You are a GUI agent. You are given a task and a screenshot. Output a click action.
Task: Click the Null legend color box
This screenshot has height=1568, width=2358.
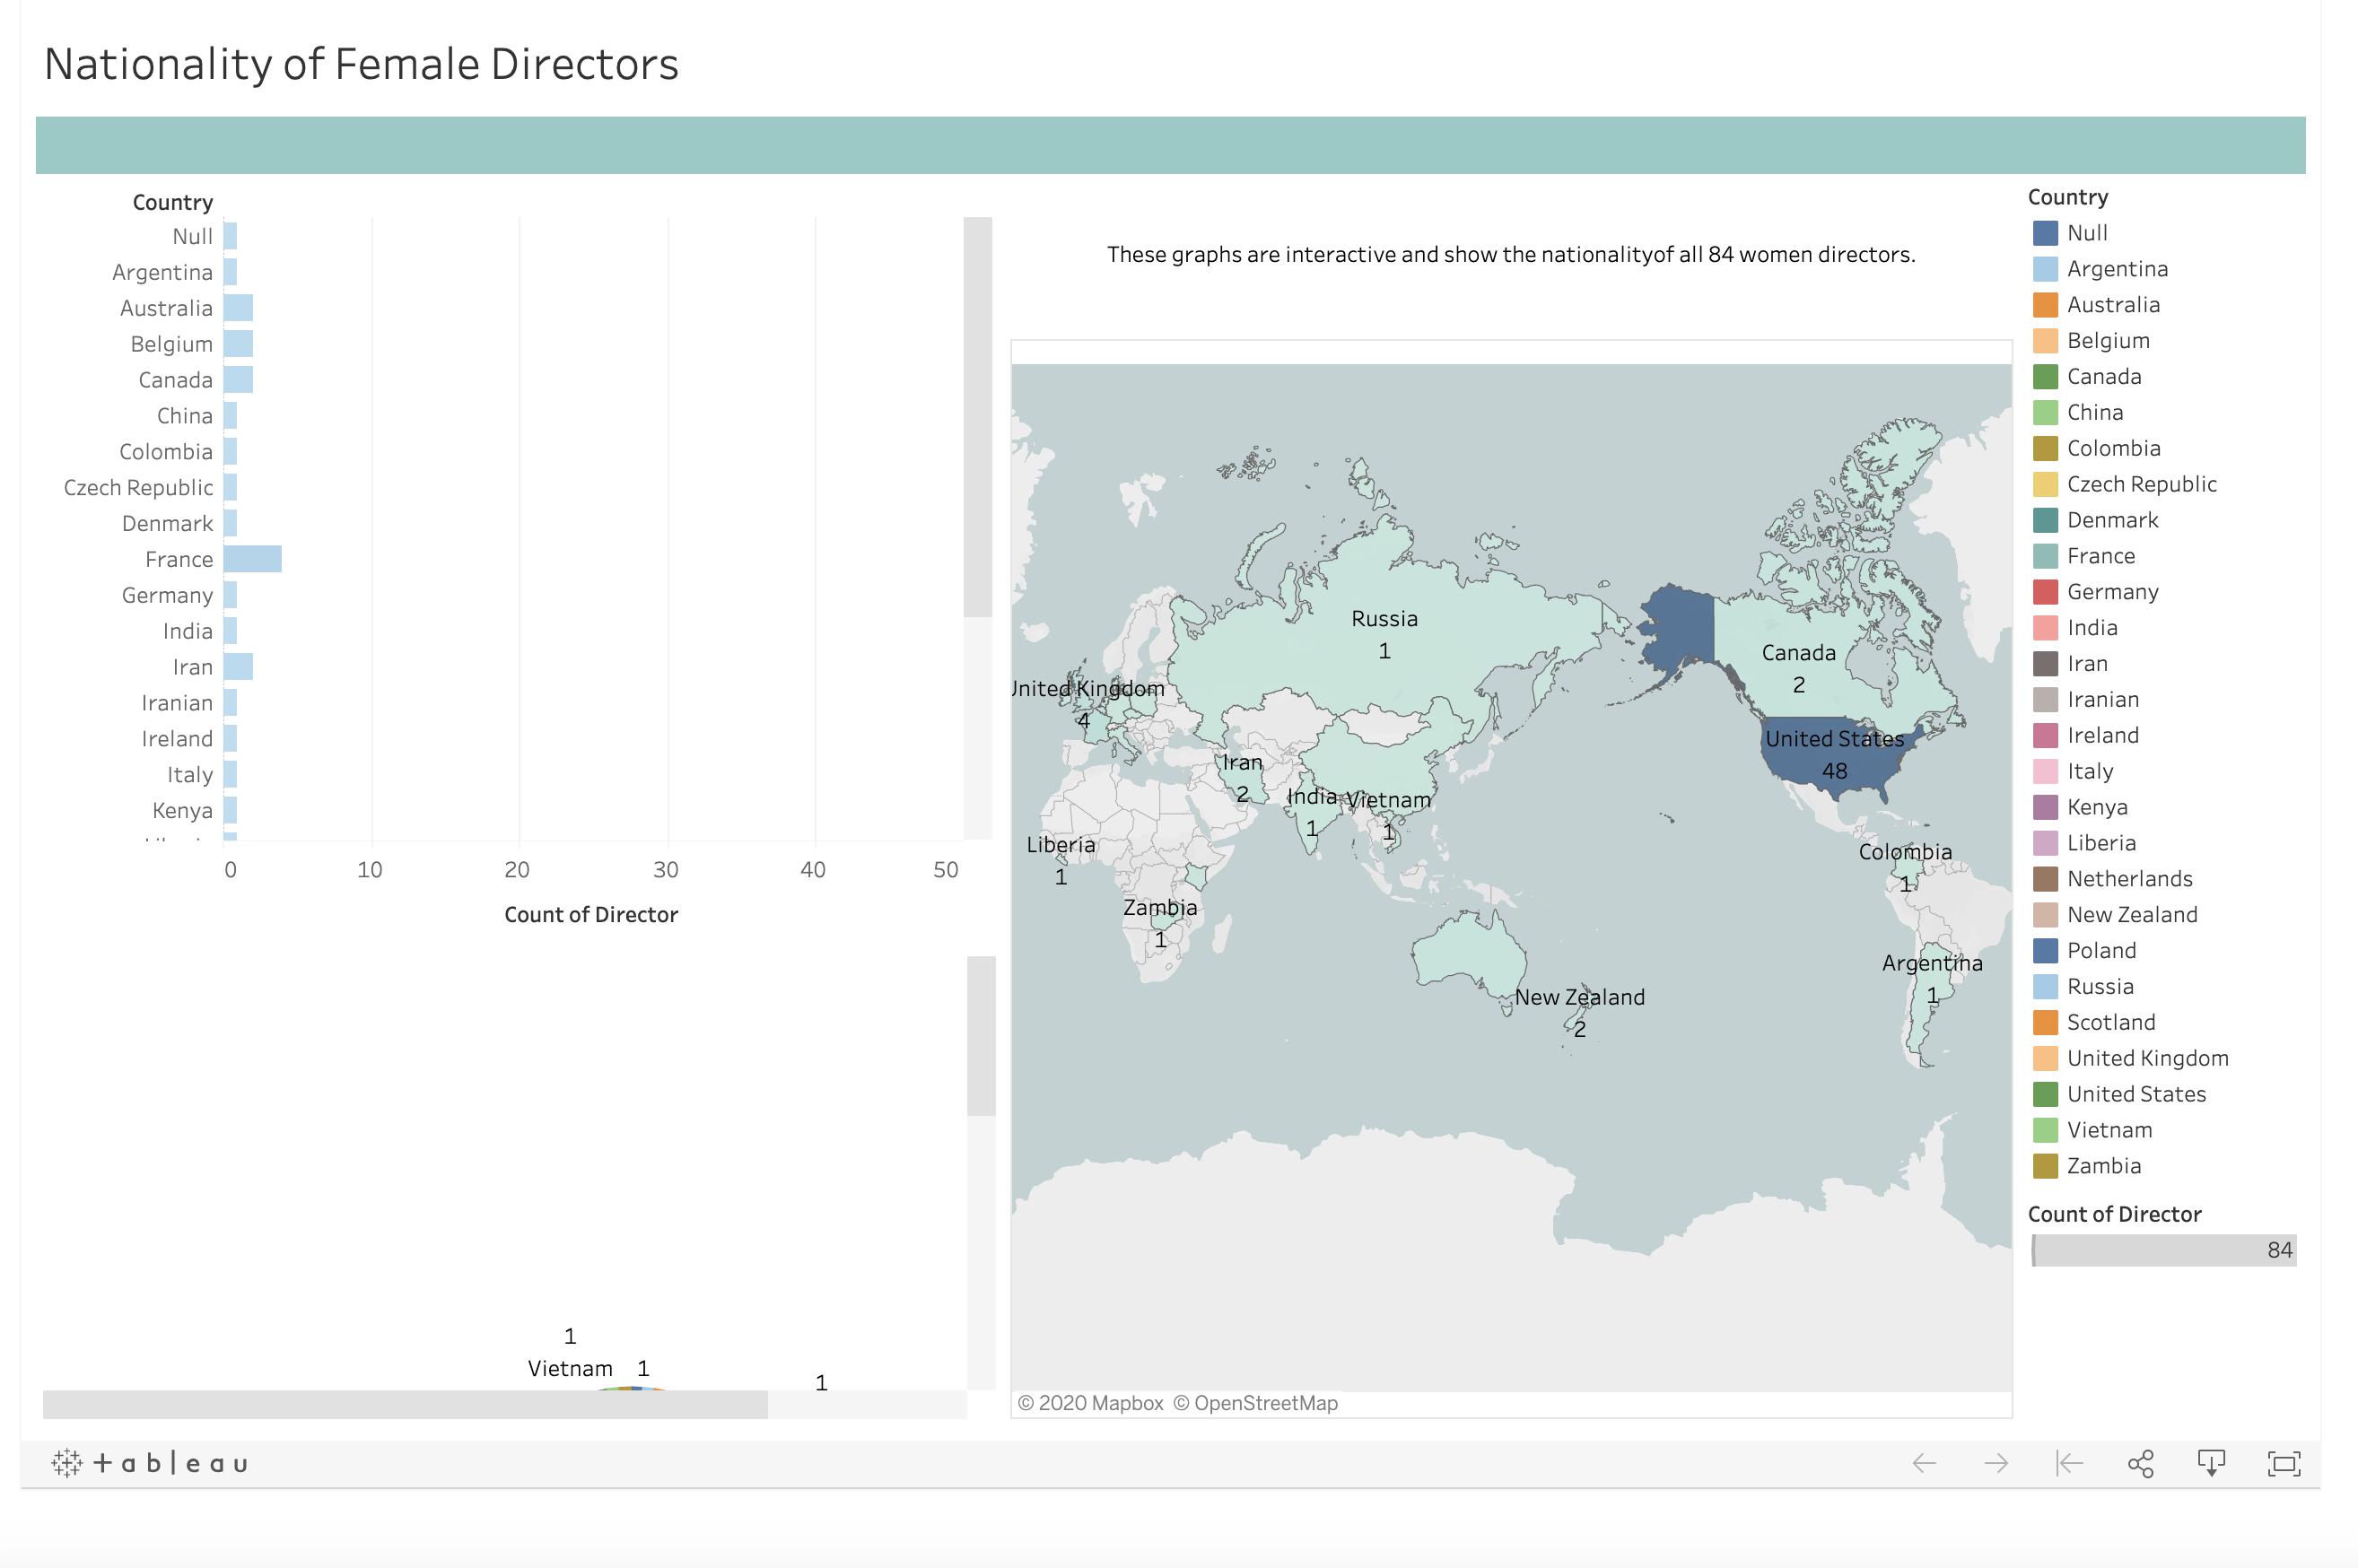[2045, 233]
